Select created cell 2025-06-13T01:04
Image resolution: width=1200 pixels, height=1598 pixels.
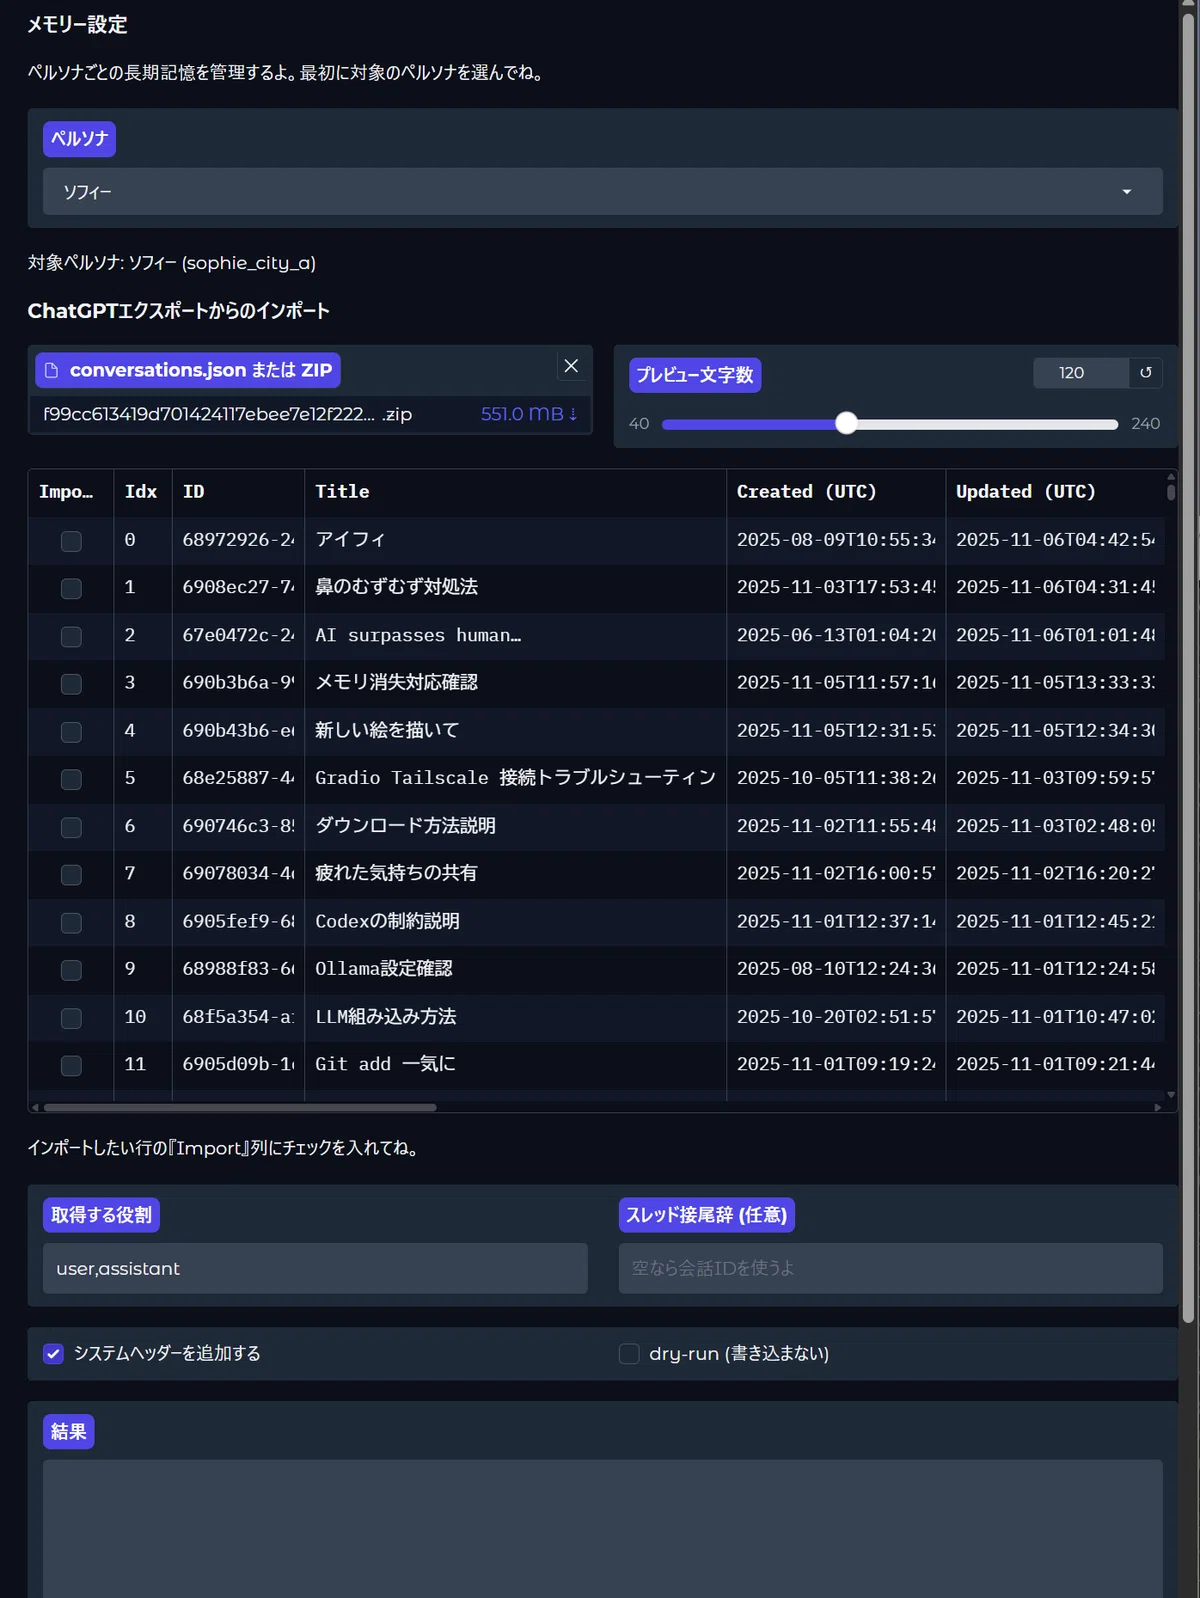point(835,635)
